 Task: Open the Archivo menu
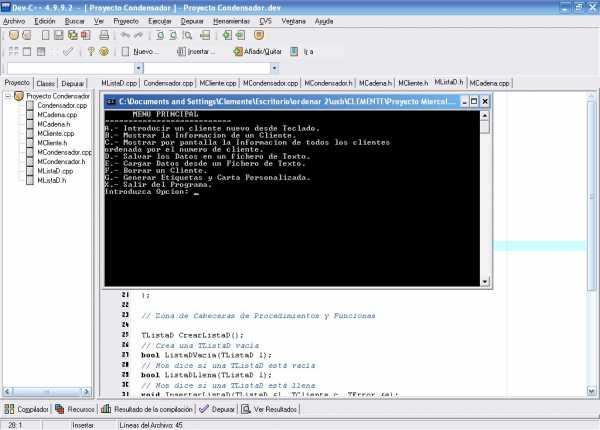14,21
